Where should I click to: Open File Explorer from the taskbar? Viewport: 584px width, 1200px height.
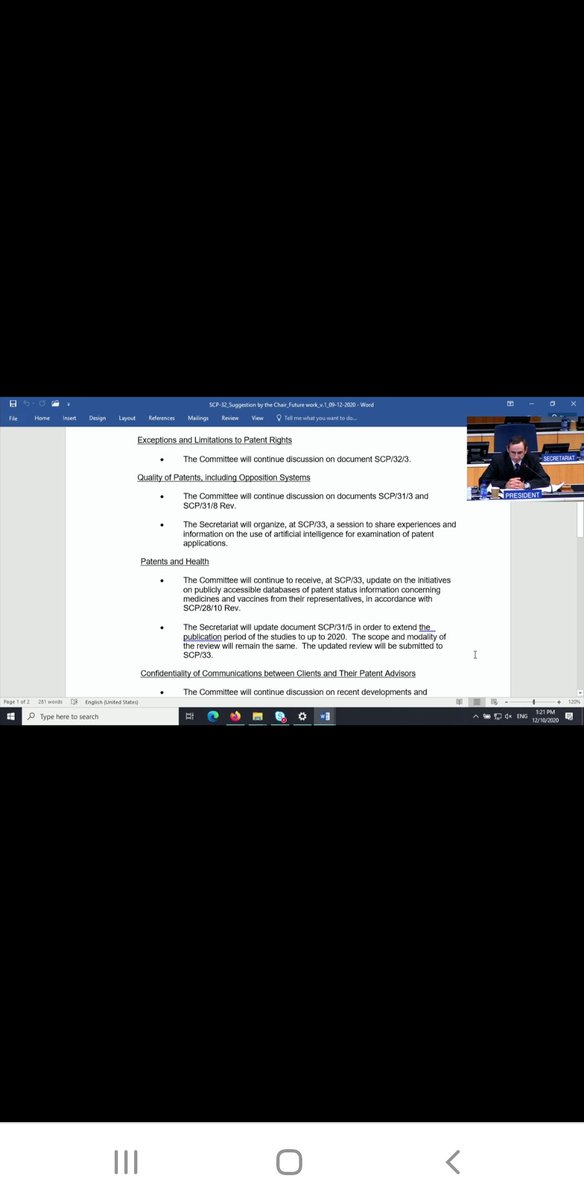[257, 716]
